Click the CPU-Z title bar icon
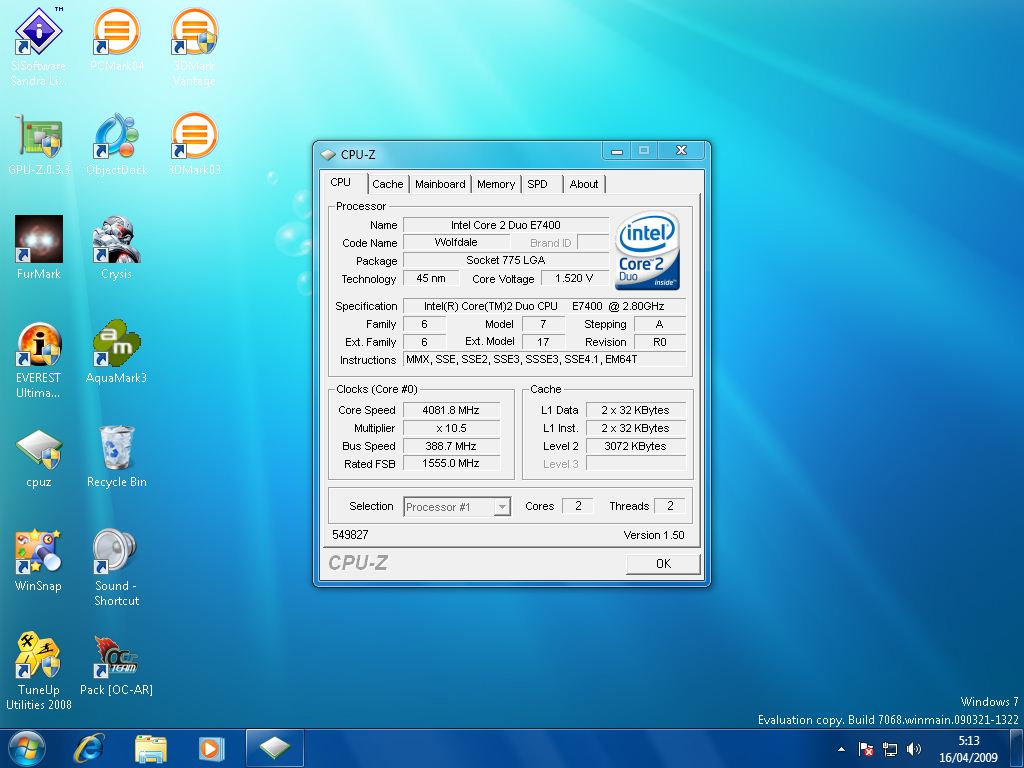Screen dimensions: 1024x768 [x=328, y=155]
